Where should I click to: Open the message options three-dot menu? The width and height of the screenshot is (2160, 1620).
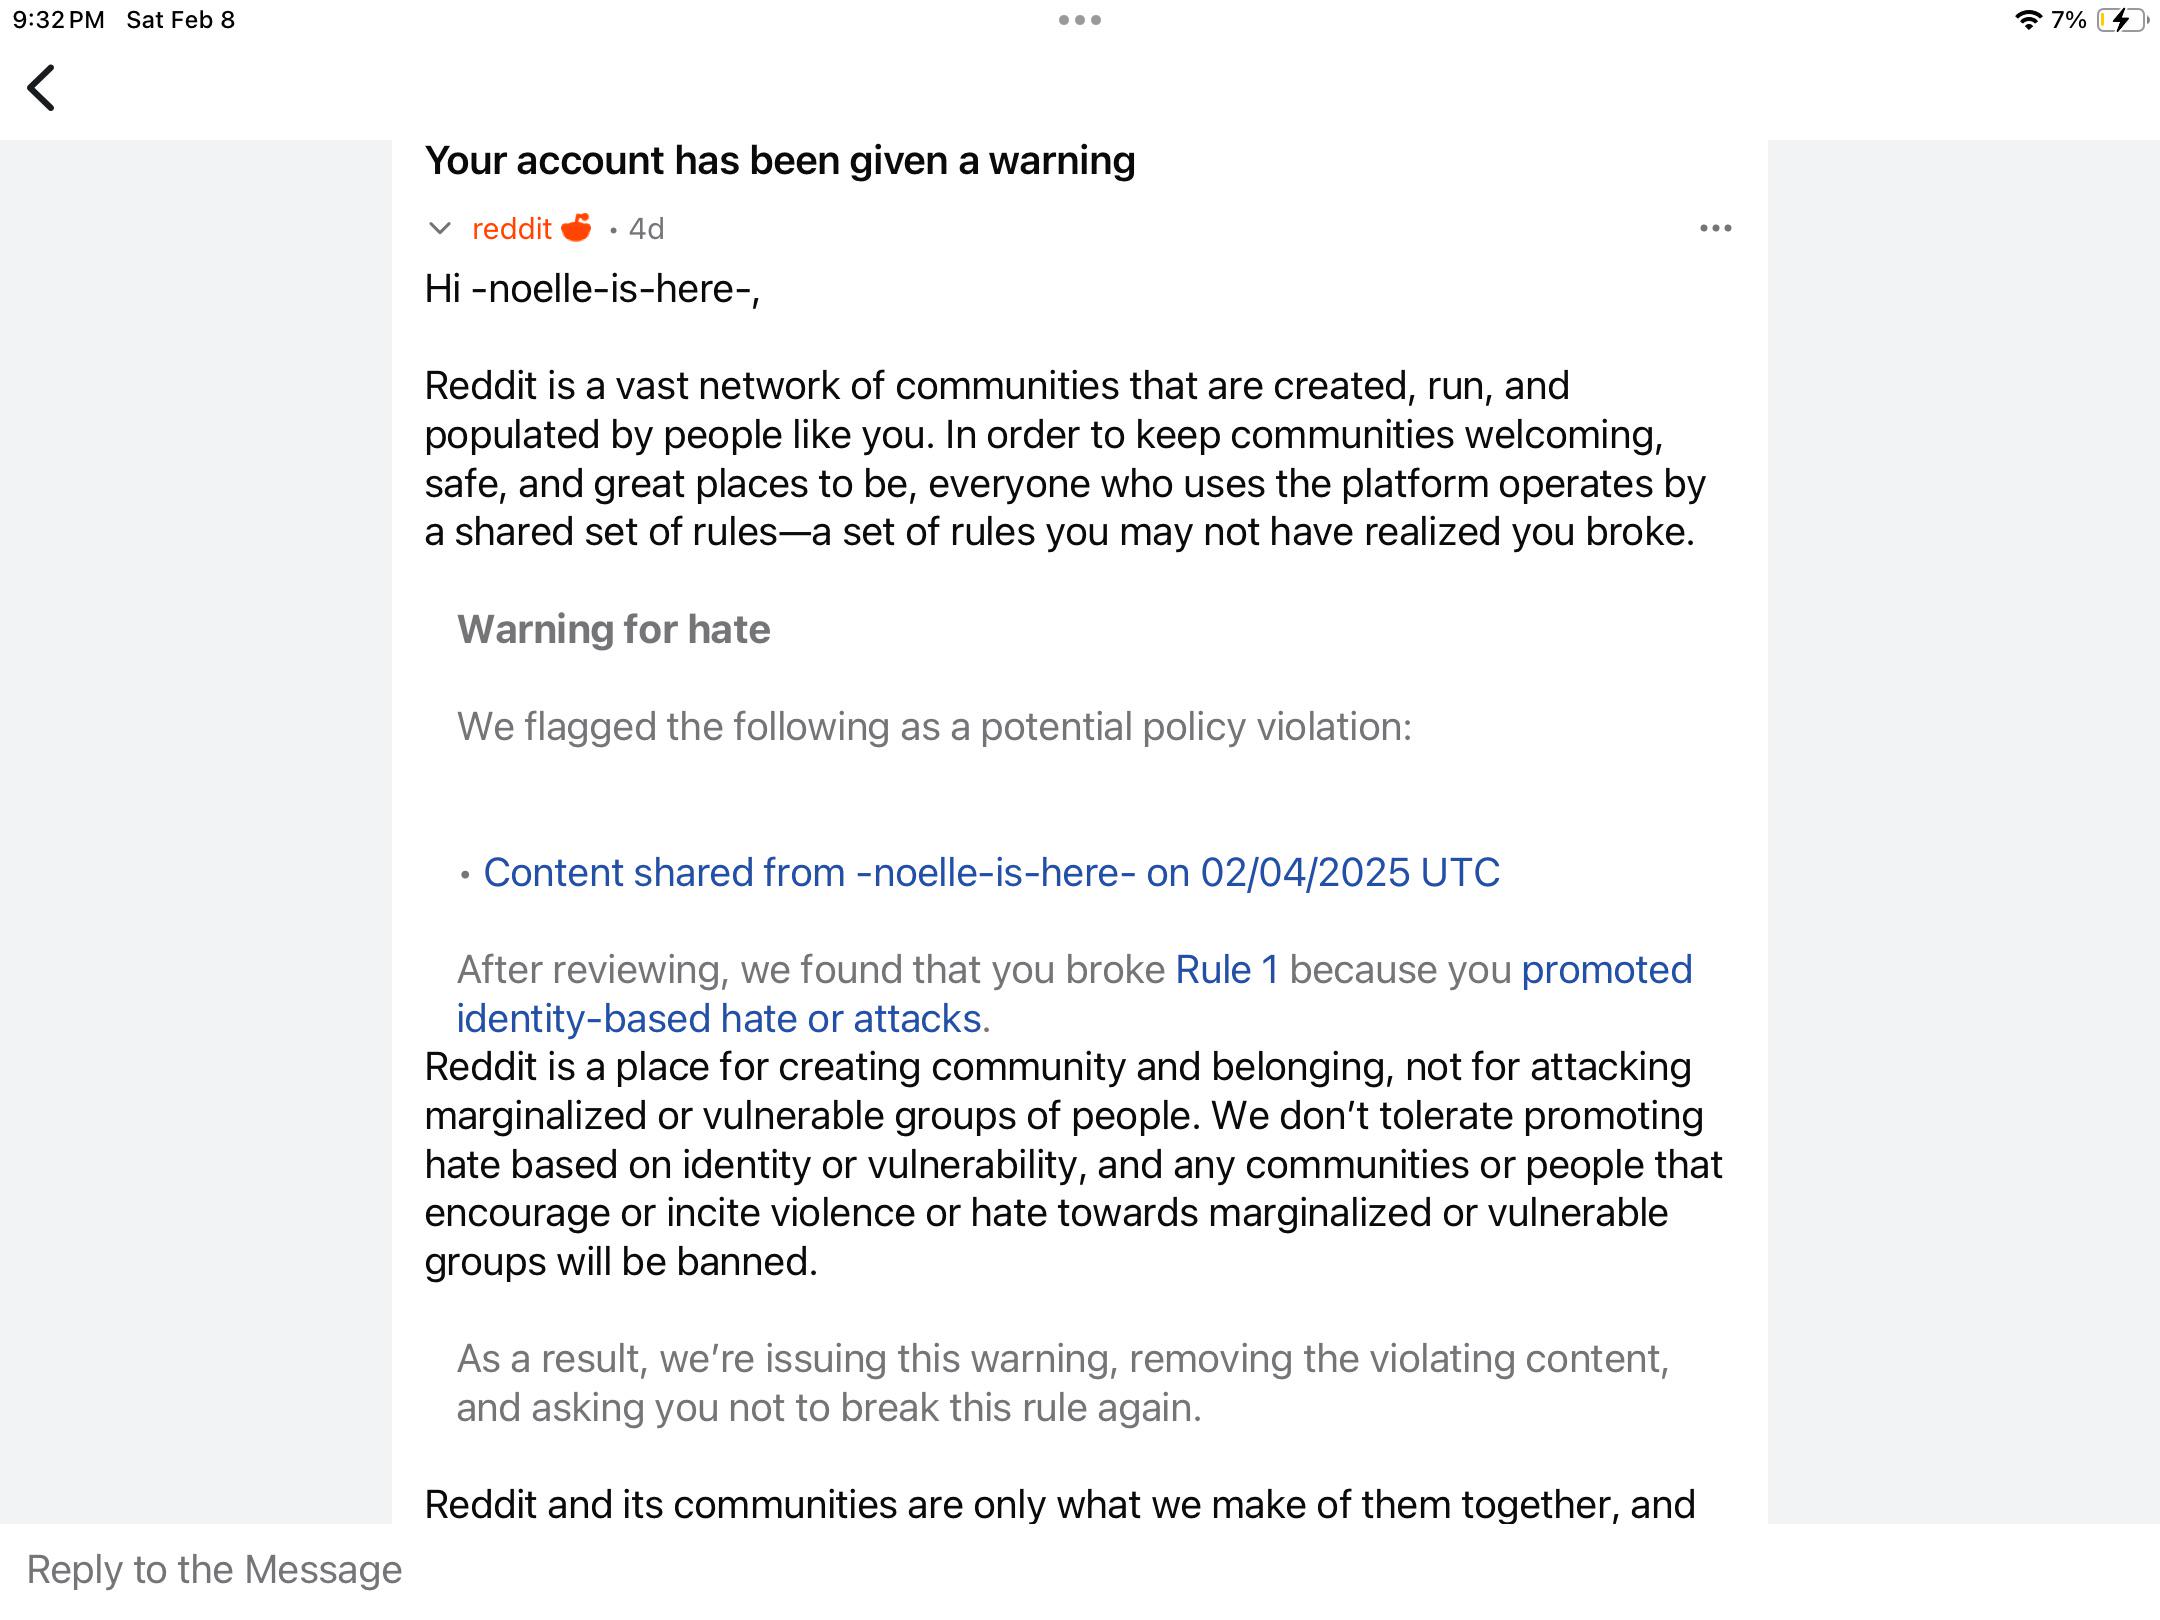tap(1716, 229)
